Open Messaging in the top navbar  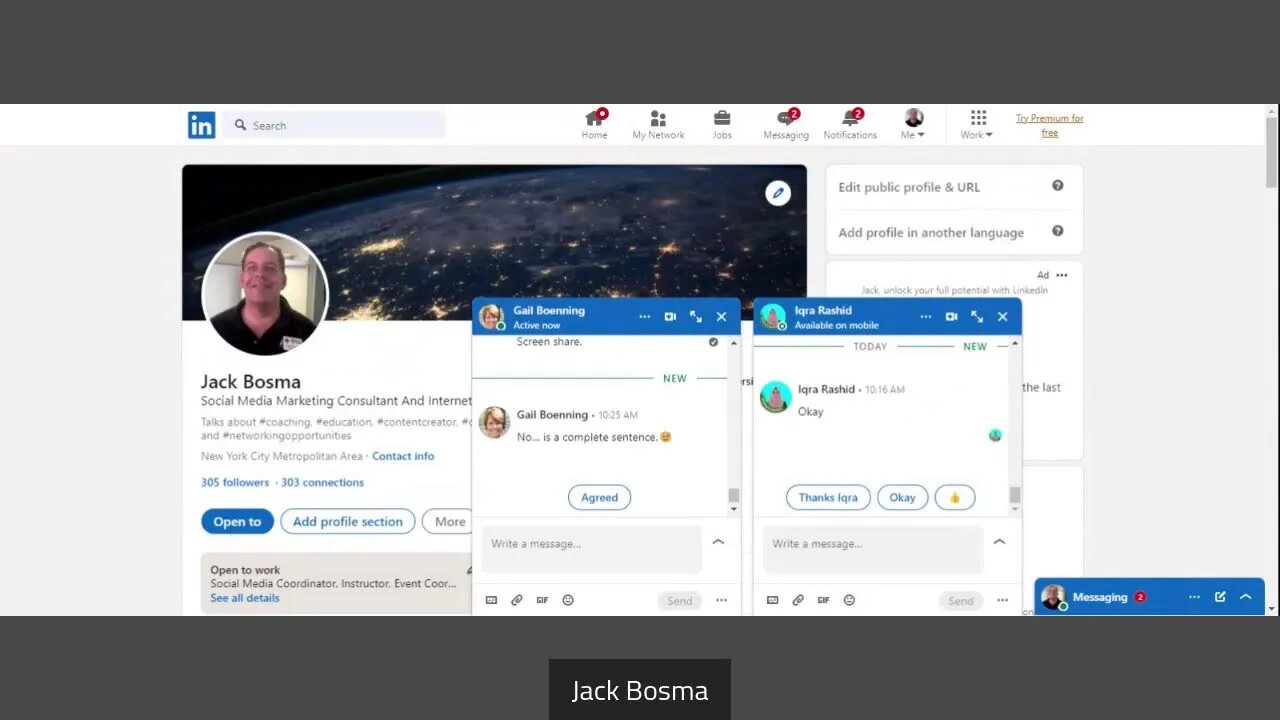coord(786,125)
